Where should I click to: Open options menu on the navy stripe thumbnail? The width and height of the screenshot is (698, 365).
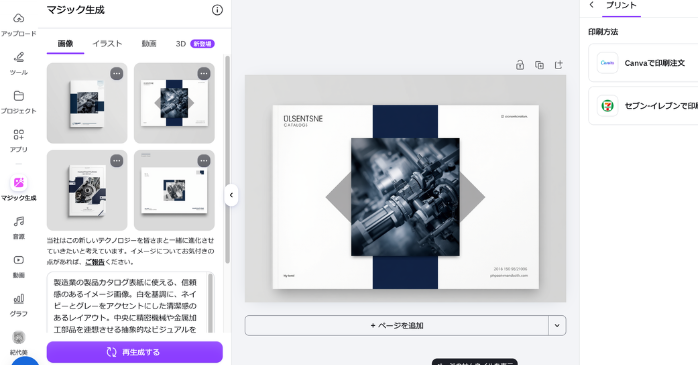[204, 73]
